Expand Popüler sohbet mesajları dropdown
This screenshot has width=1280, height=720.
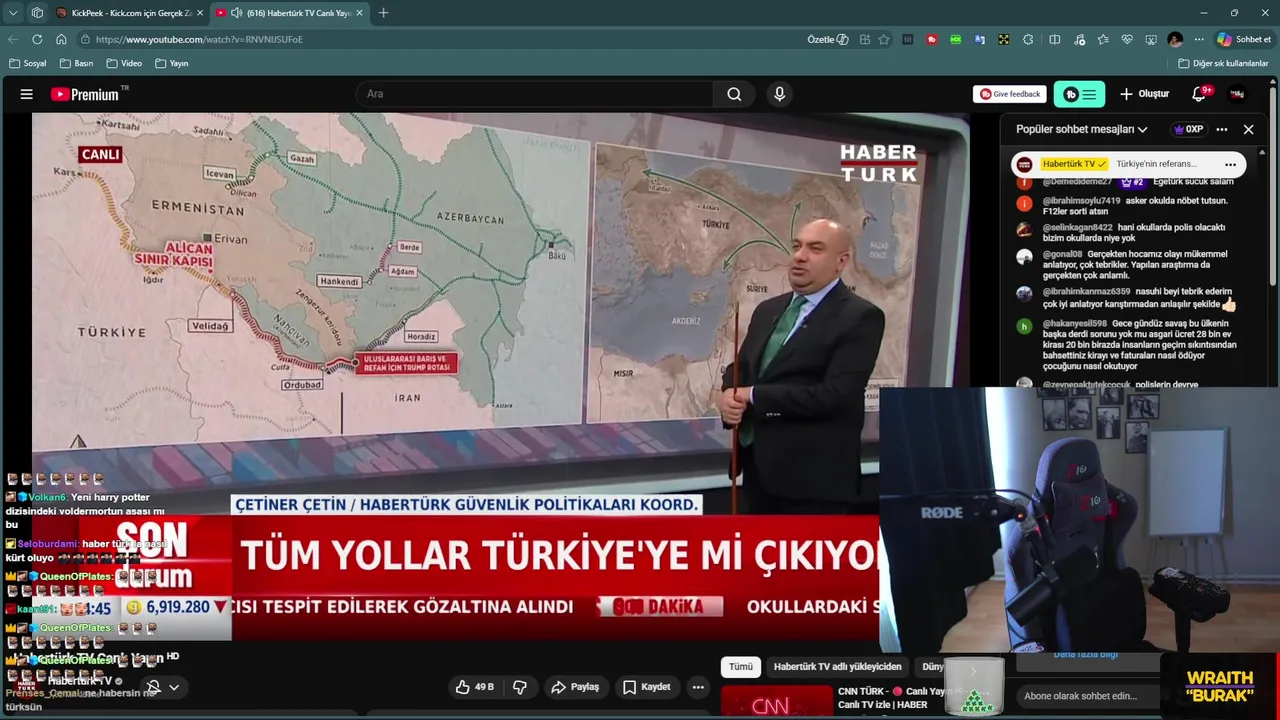[x=1082, y=129]
